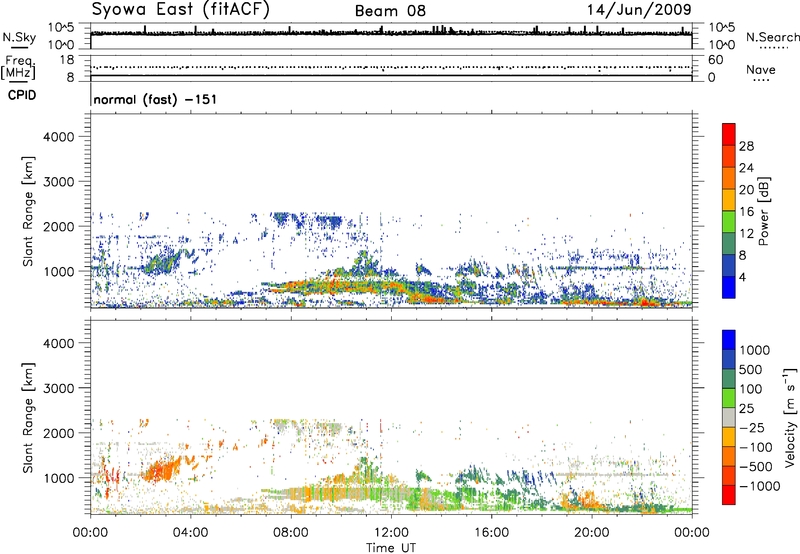Click '4000' tick on the Power panel axis
The height and width of the screenshot is (554, 800).
point(59,137)
